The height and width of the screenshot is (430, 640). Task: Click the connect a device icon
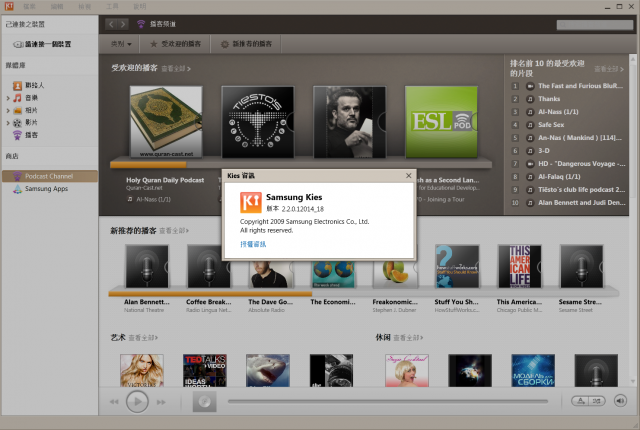coord(18,44)
